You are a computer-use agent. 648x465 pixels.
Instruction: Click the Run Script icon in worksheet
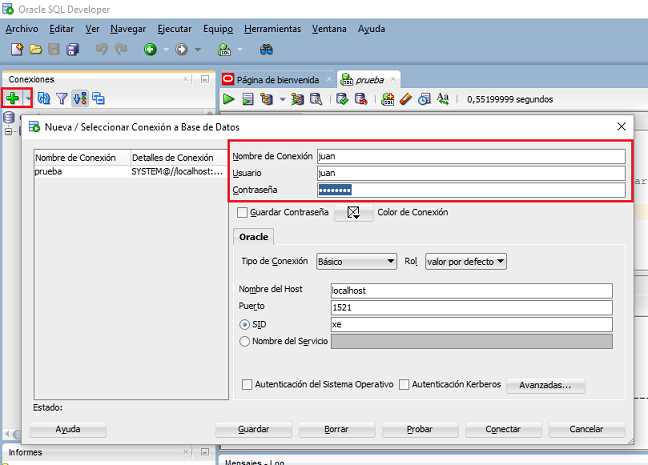(248, 99)
